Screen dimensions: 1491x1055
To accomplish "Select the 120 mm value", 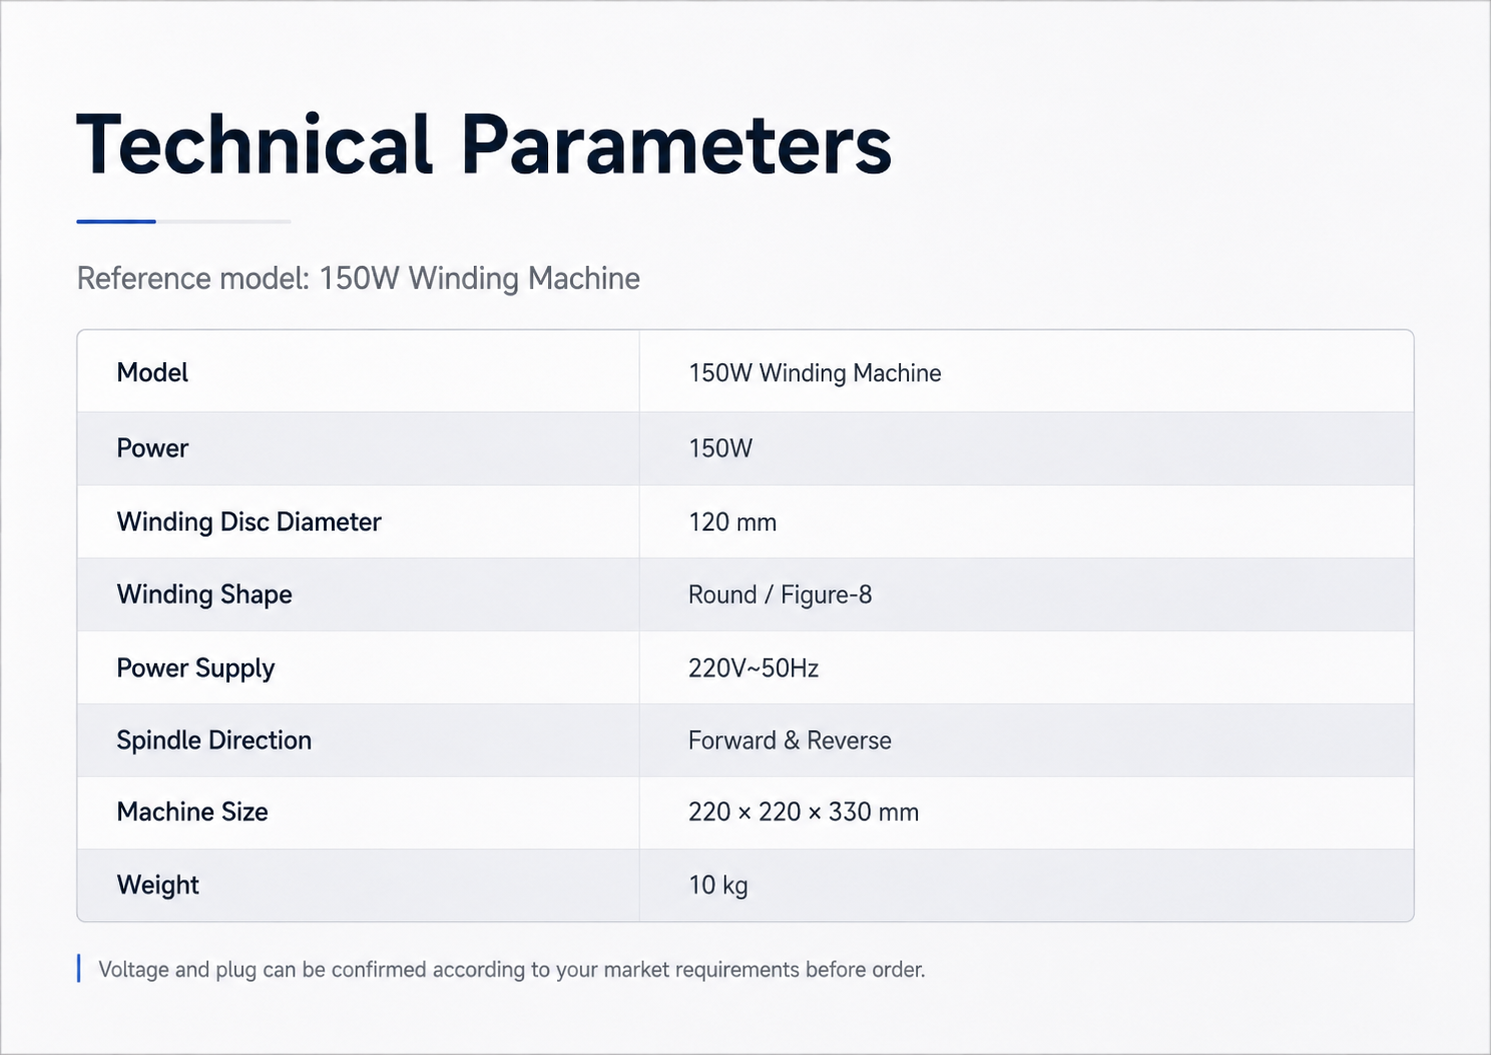I will tap(732, 522).
